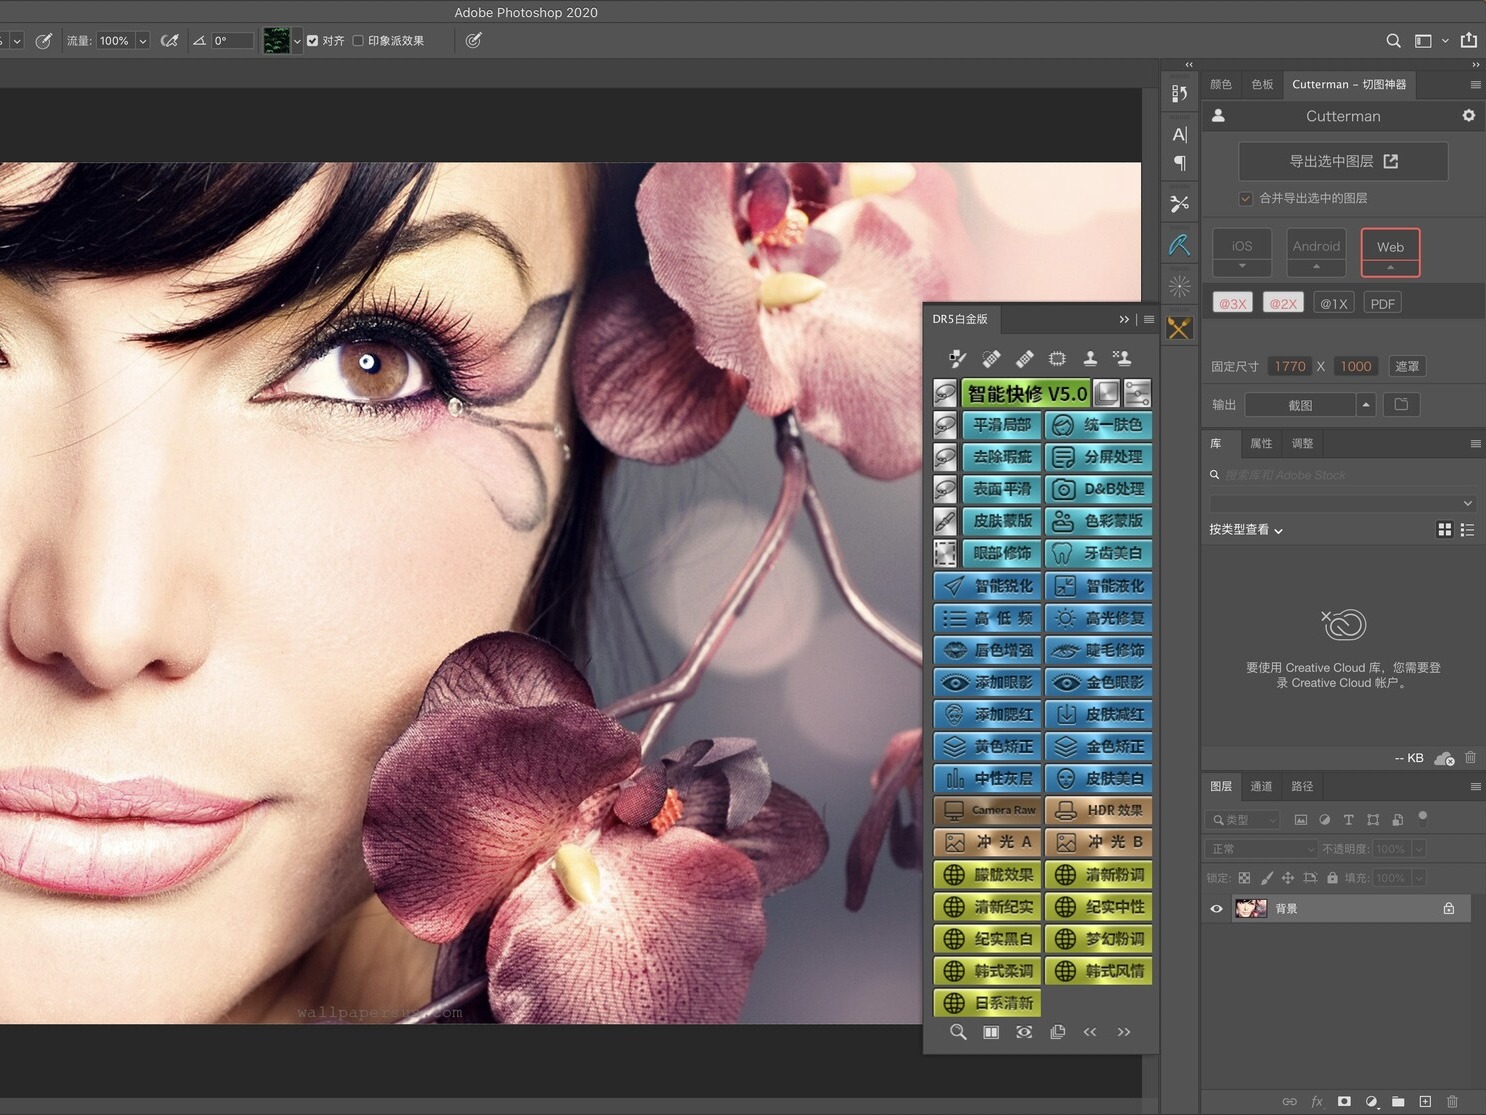Click the Cutterman user account icon
The width and height of the screenshot is (1486, 1115).
tap(1218, 116)
